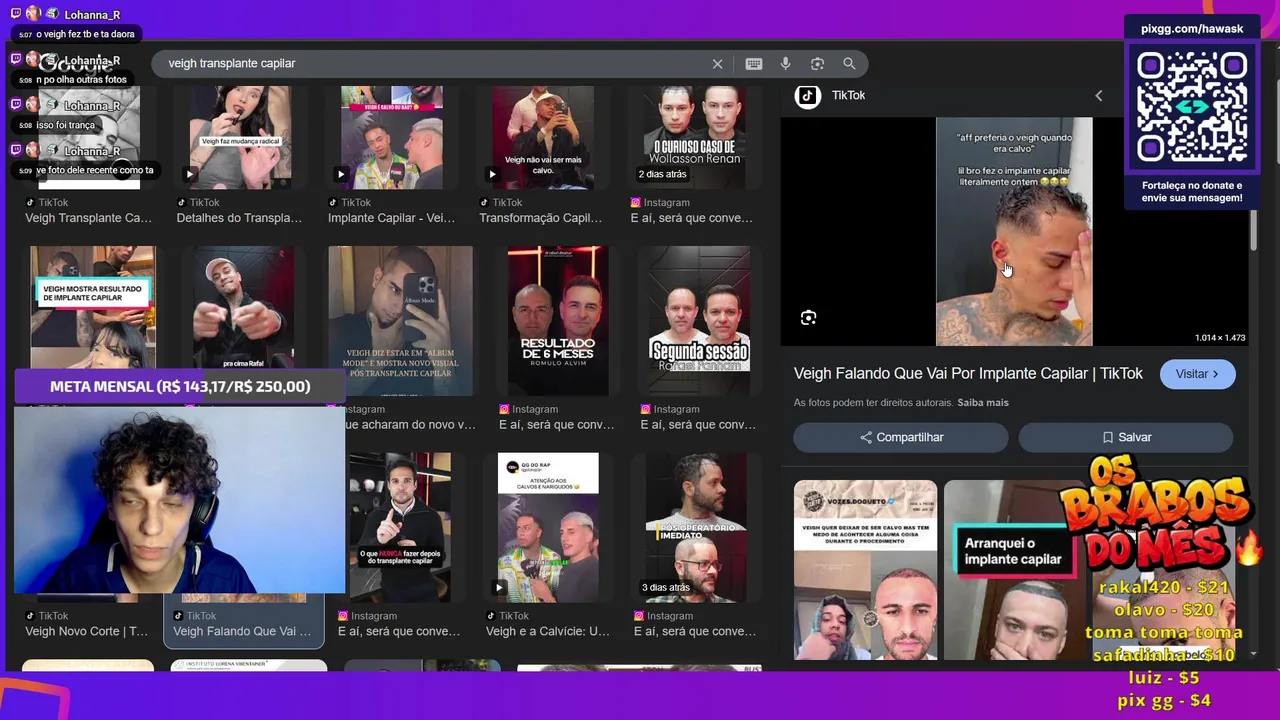1280x720 pixels.
Task: Open the 'Veigh Novo Corte | T...' caption
Action: click(86, 631)
